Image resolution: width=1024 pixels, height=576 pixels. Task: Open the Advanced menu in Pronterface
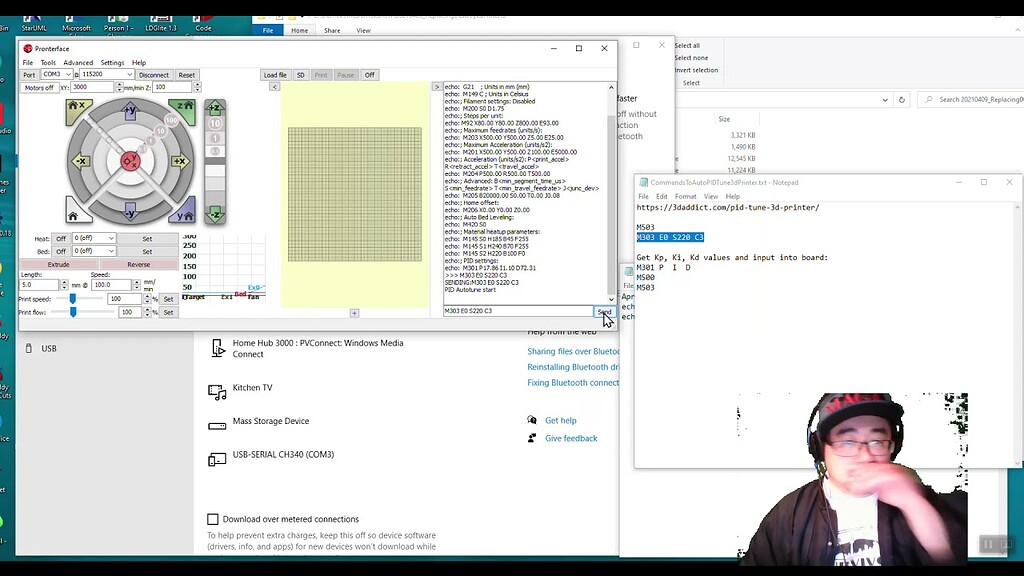click(x=78, y=63)
